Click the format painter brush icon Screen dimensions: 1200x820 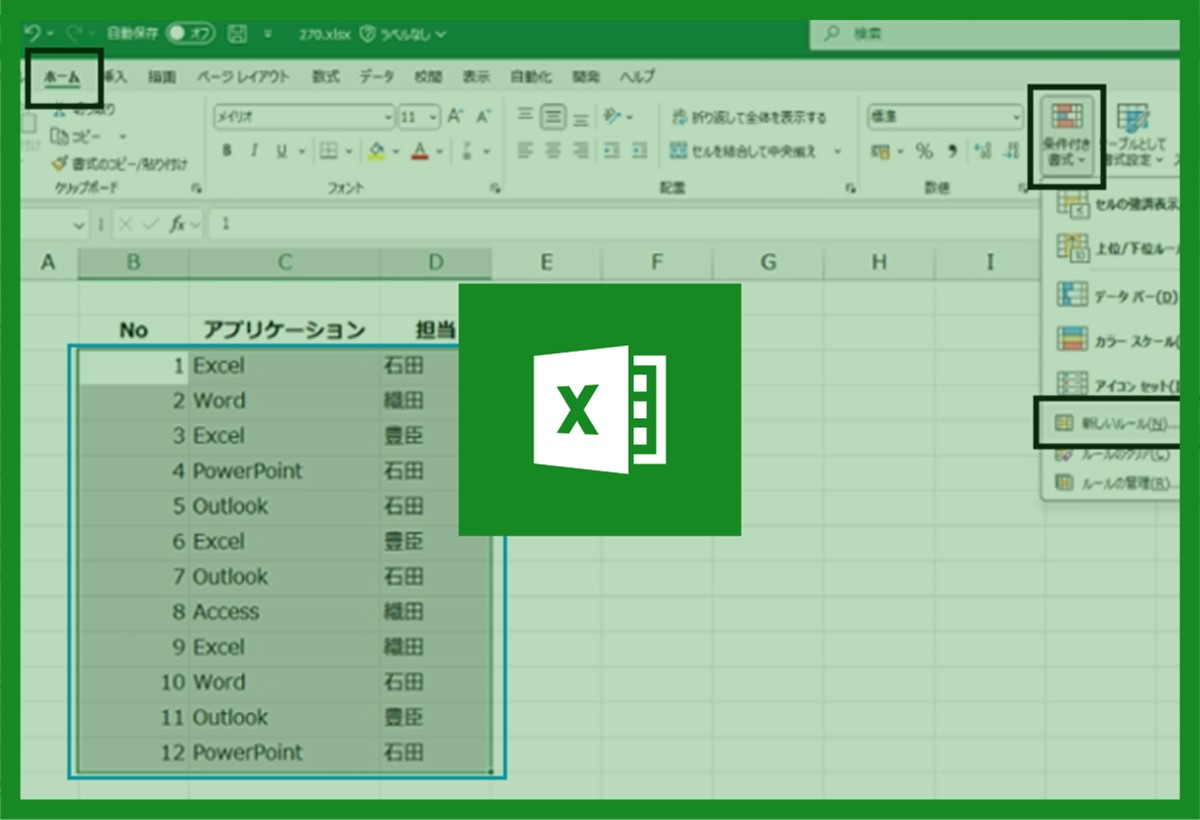(x=59, y=163)
